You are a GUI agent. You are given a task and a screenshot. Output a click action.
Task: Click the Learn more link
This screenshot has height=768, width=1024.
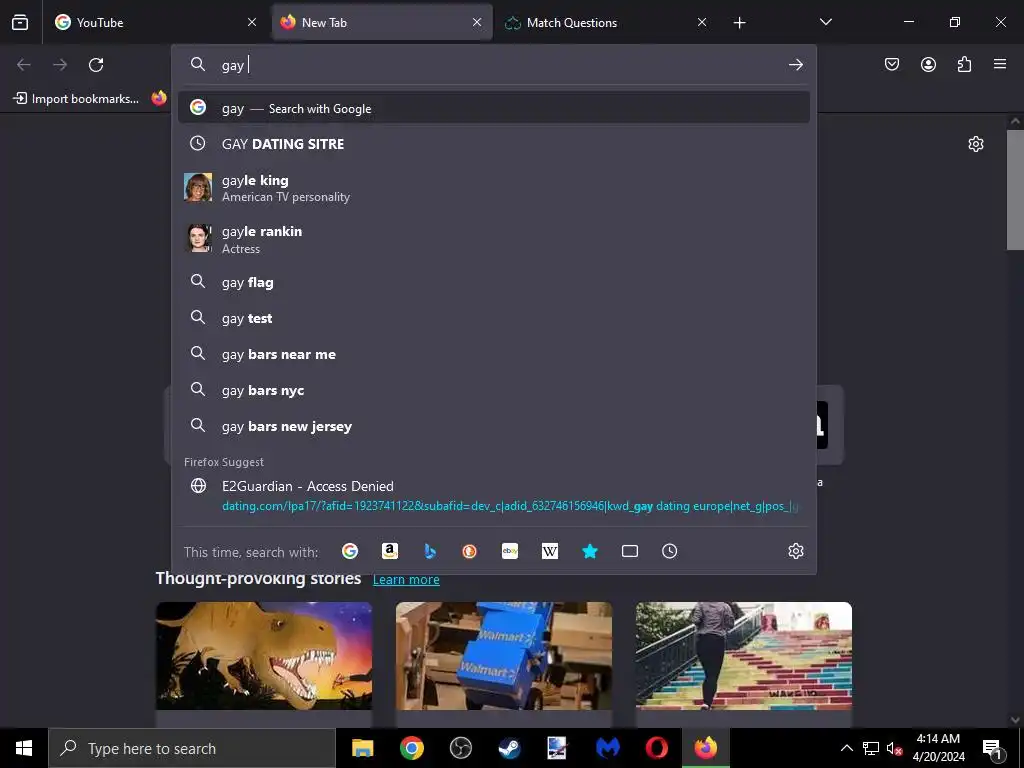406,579
